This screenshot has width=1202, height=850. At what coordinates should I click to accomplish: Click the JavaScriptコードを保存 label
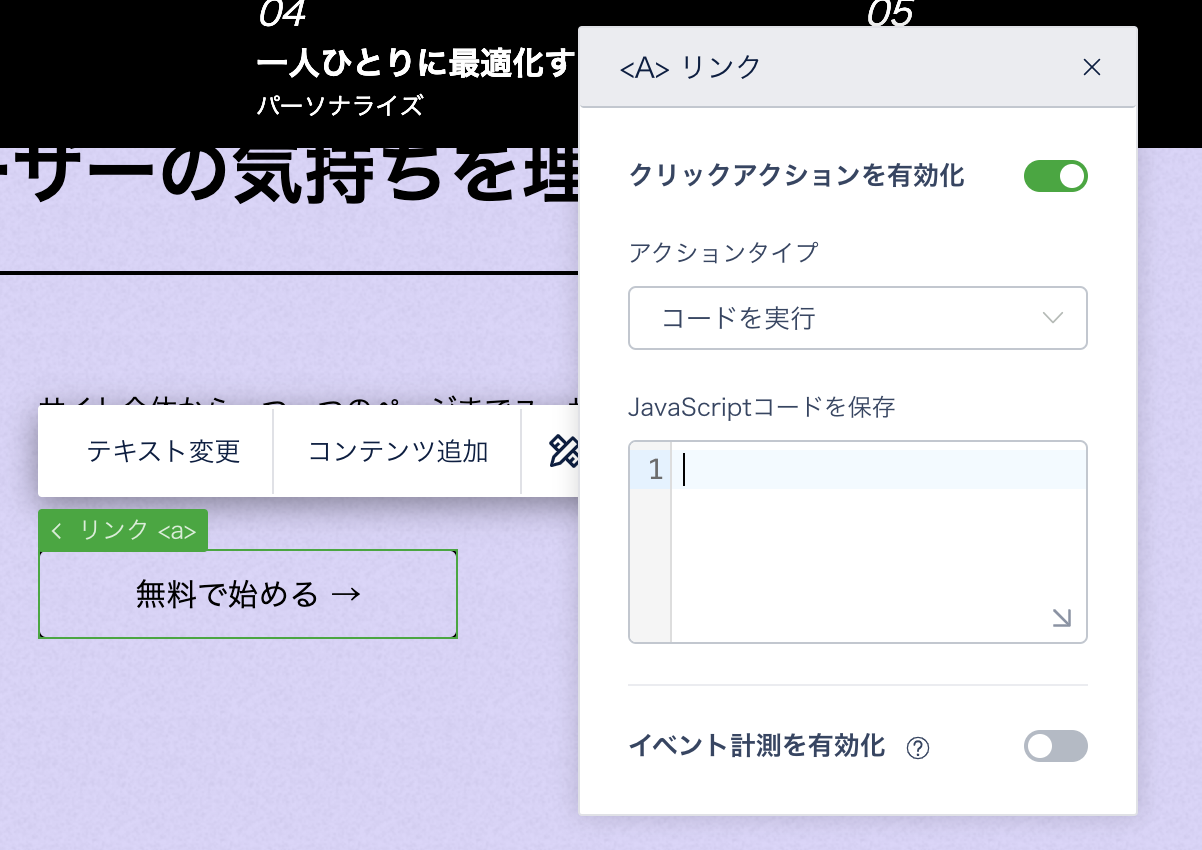coord(761,407)
